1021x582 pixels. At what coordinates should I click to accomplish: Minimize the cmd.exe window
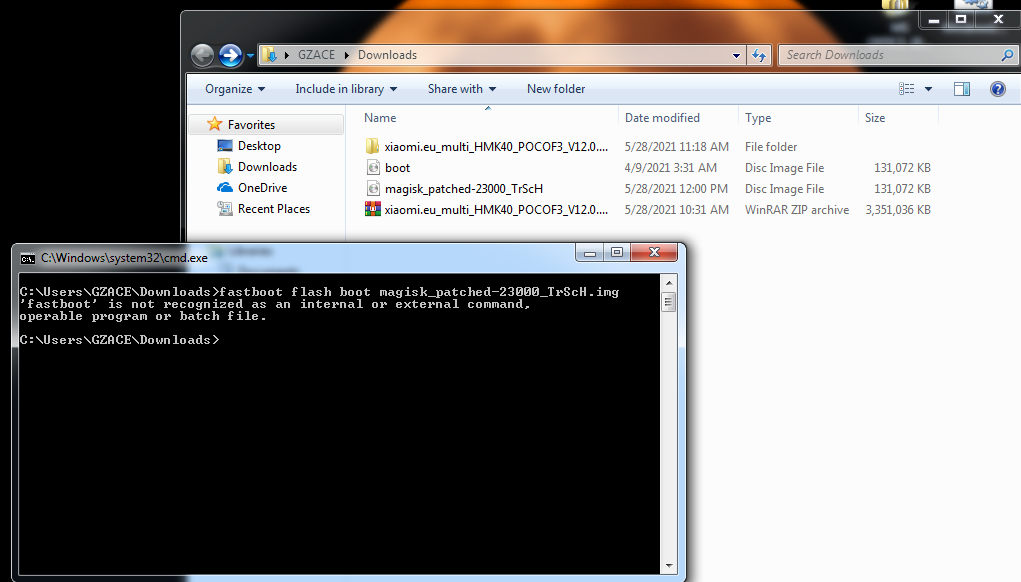point(590,252)
